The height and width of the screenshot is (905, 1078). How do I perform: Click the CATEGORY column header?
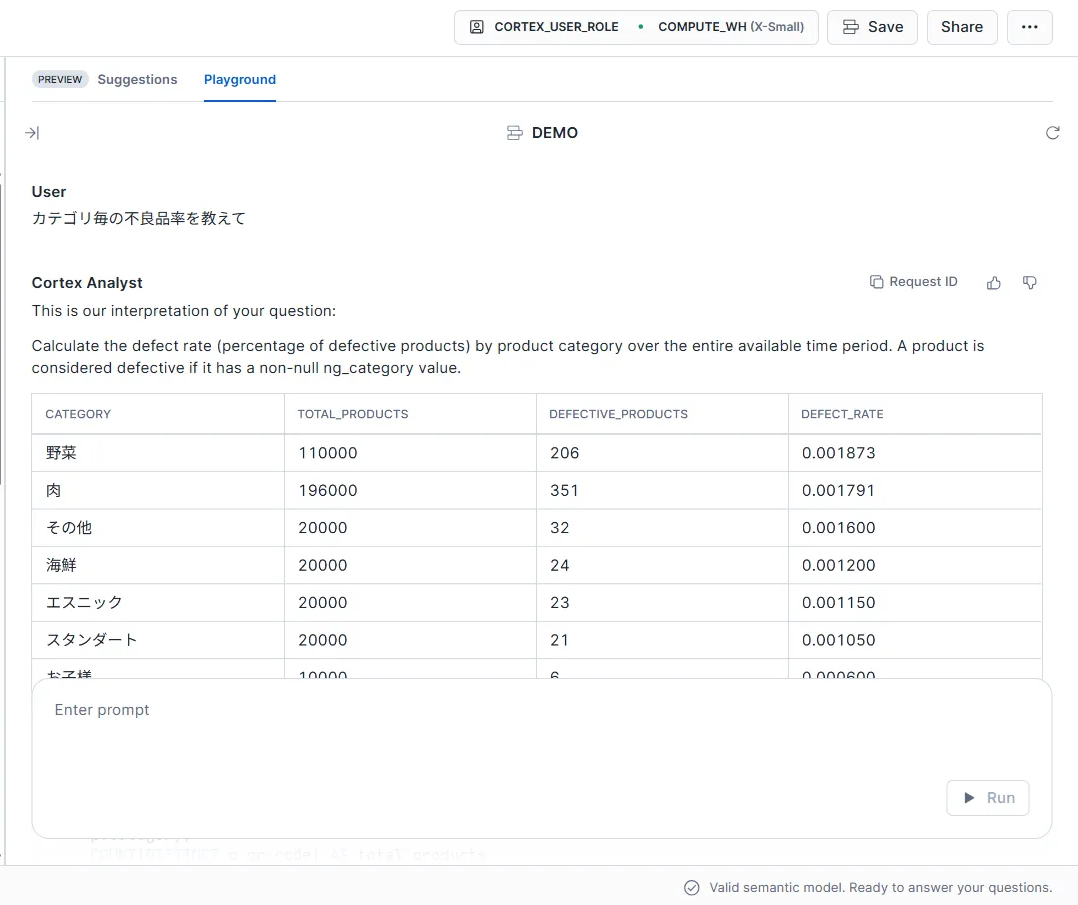(x=79, y=414)
